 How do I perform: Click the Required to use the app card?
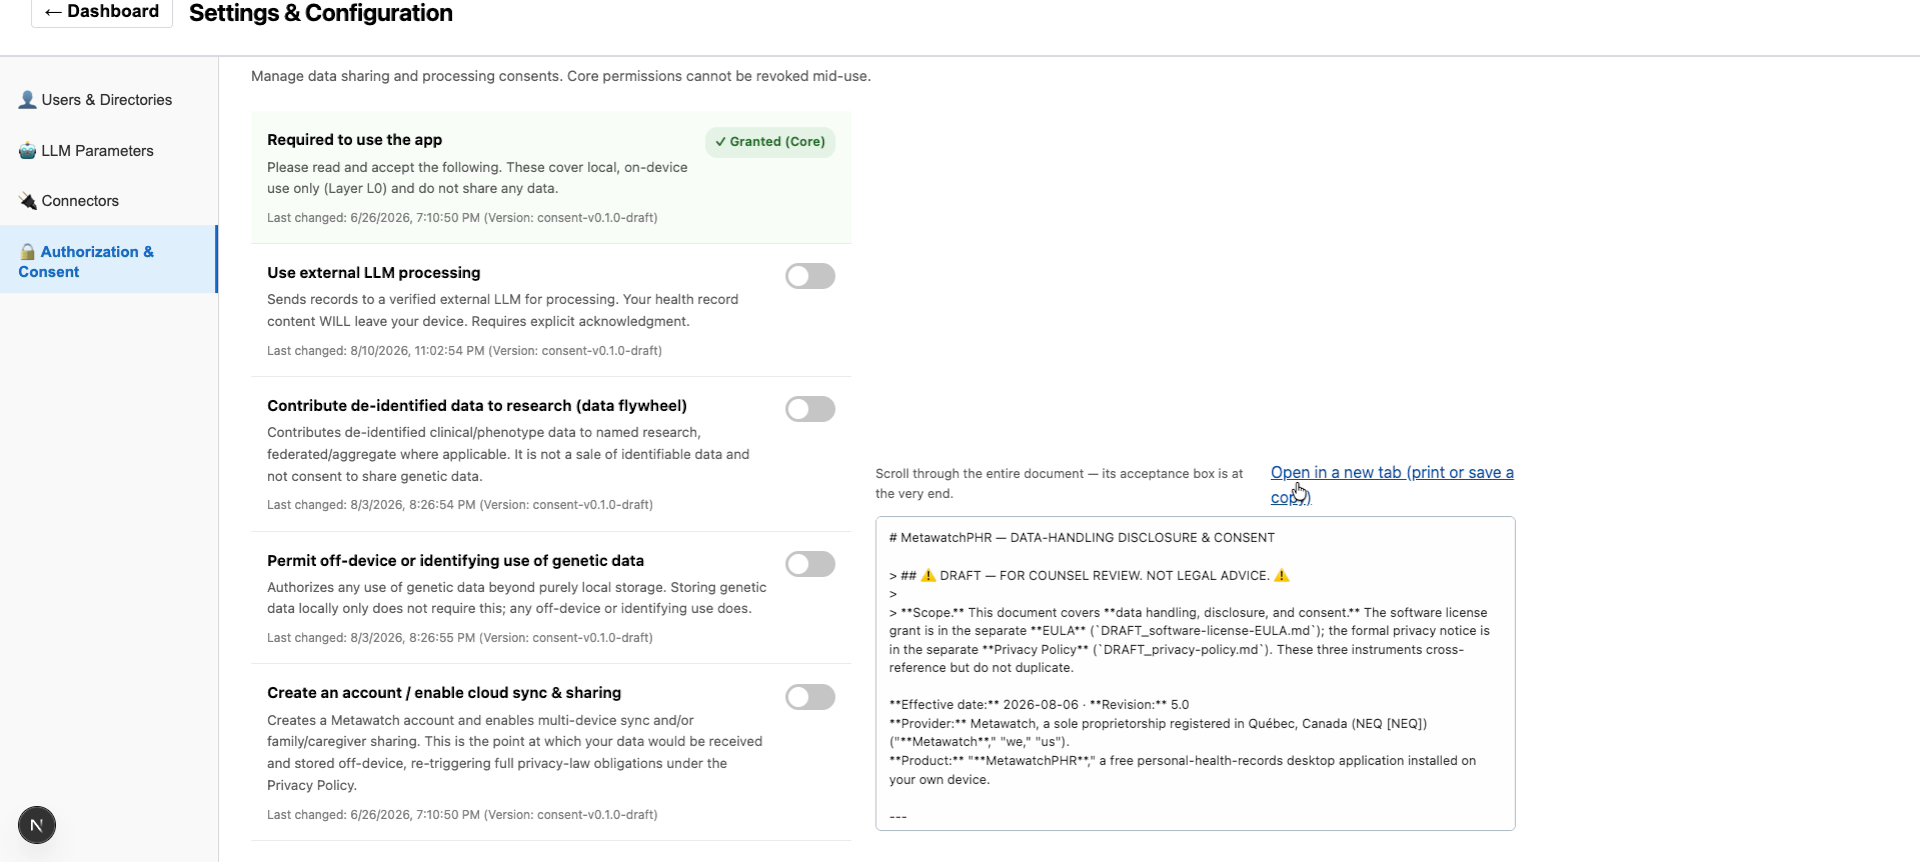point(551,177)
